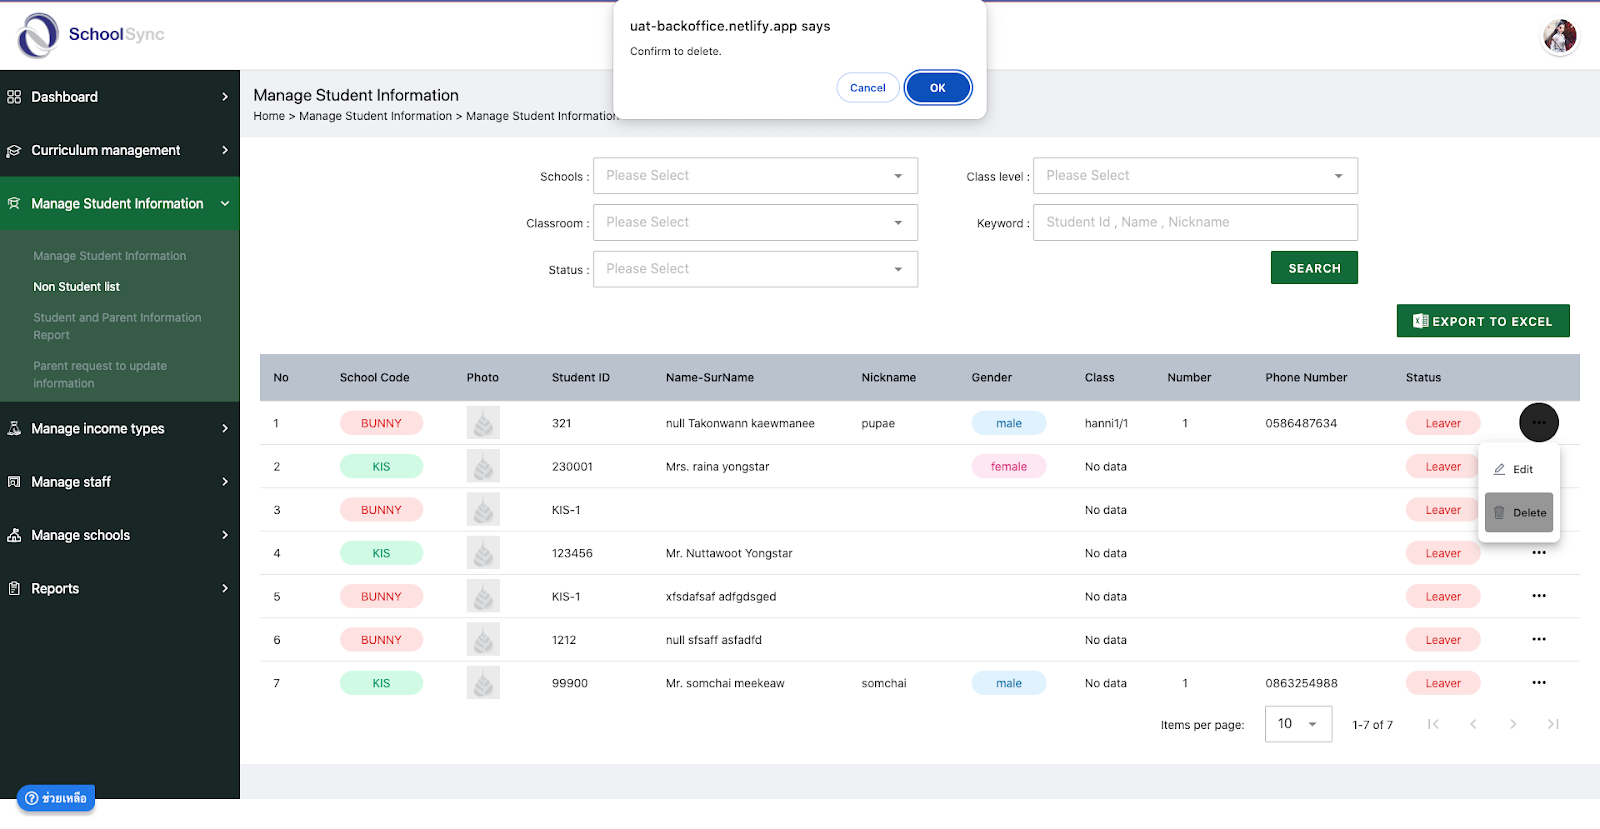Open Parent request to update information
This screenshot has height=829, width=1600.
100,375
